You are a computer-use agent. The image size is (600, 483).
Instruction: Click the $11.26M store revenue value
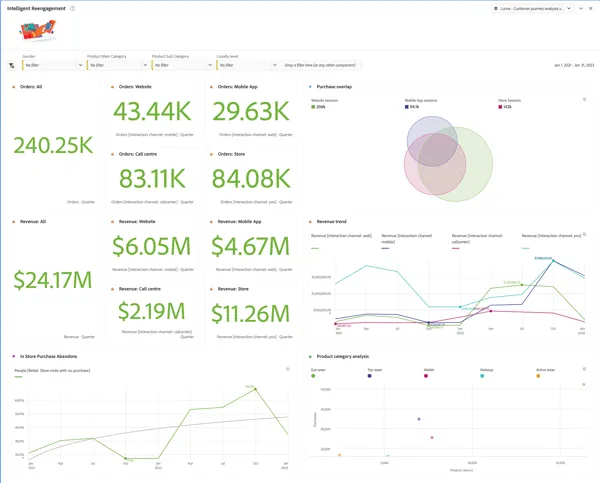point(251,313)
